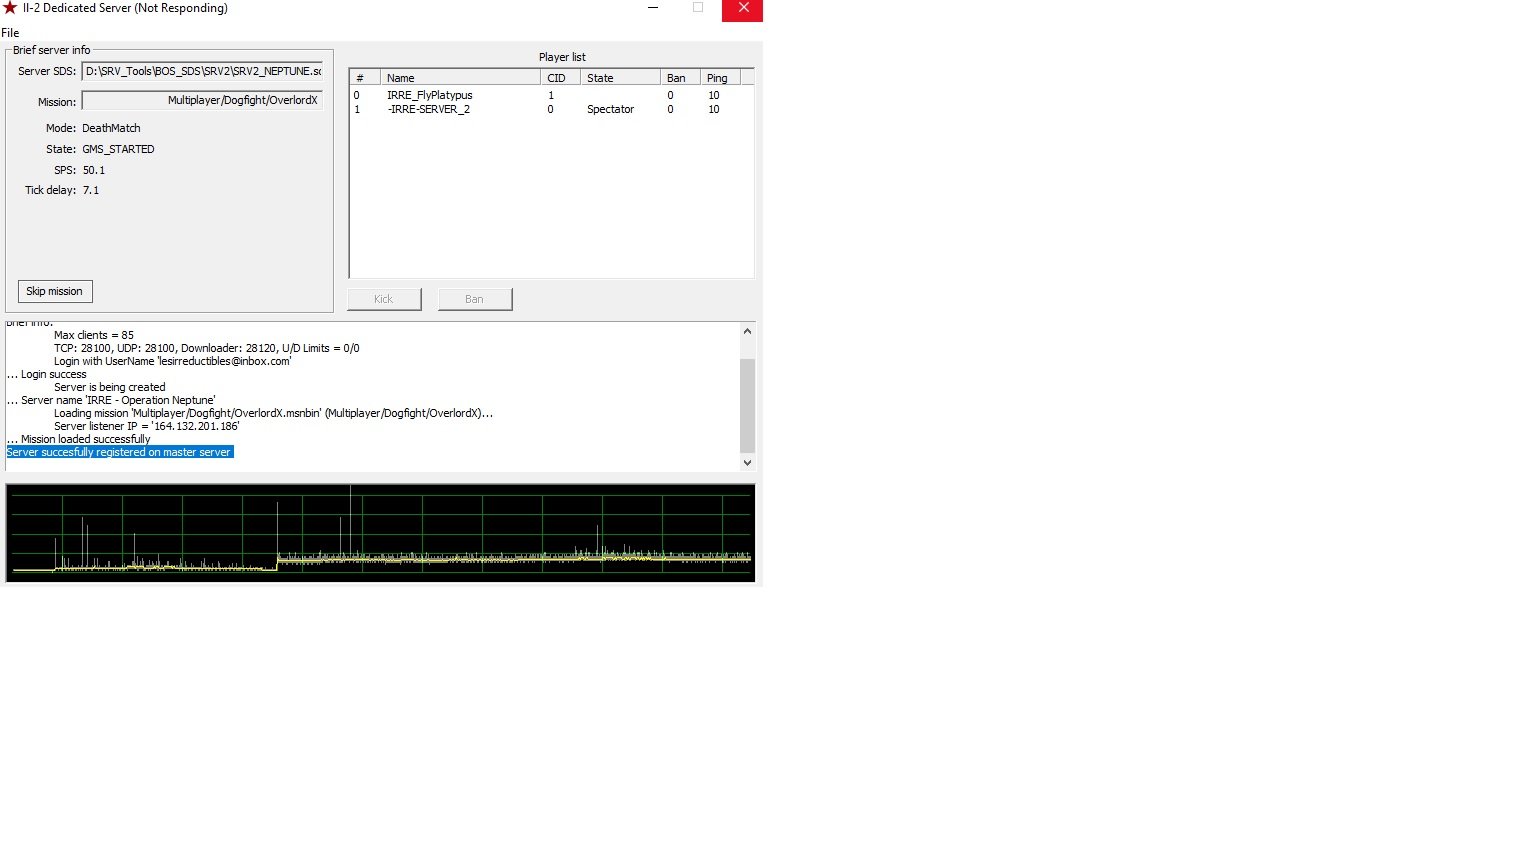Click the Server SDS path field
The image size is (1536, 864).
tap(202, 71)
